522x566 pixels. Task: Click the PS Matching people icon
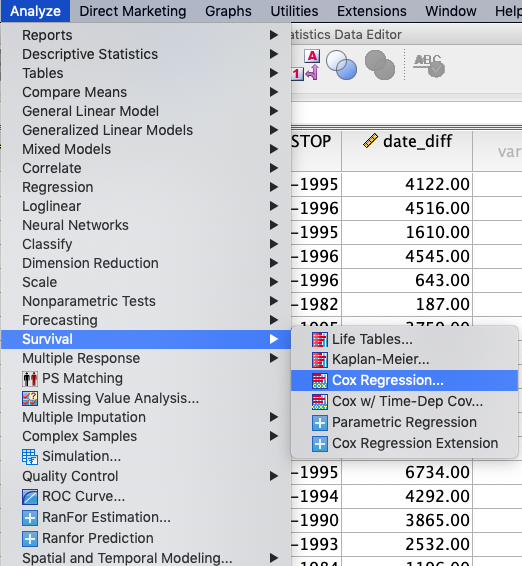30,379
